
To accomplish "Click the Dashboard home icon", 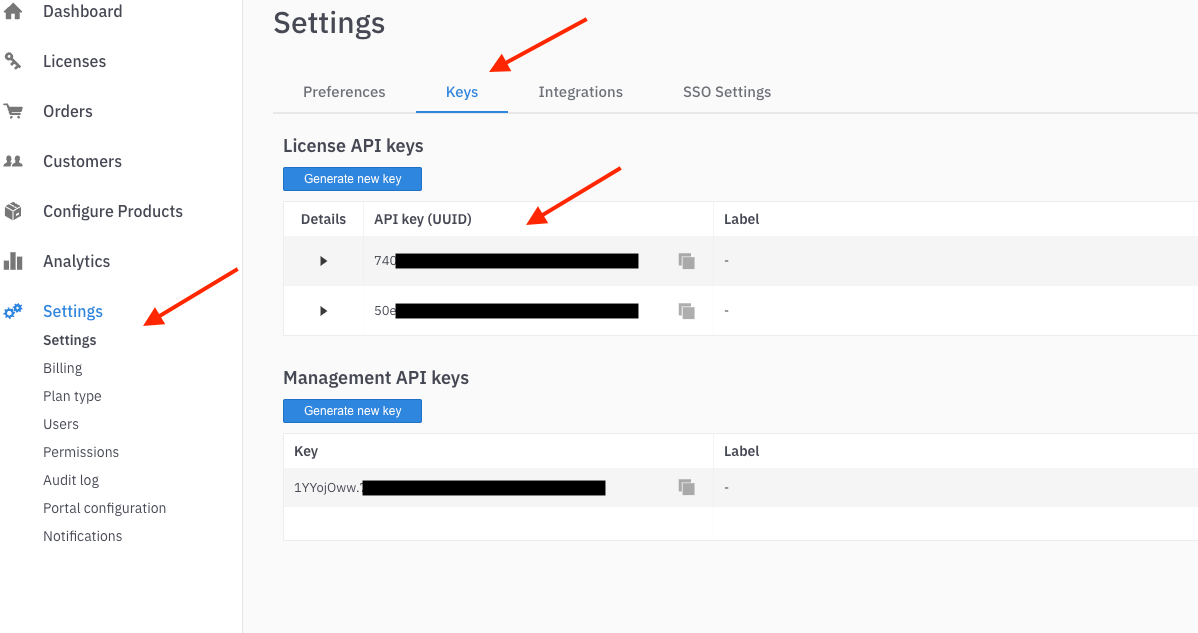I will click(x=13, y=12).
